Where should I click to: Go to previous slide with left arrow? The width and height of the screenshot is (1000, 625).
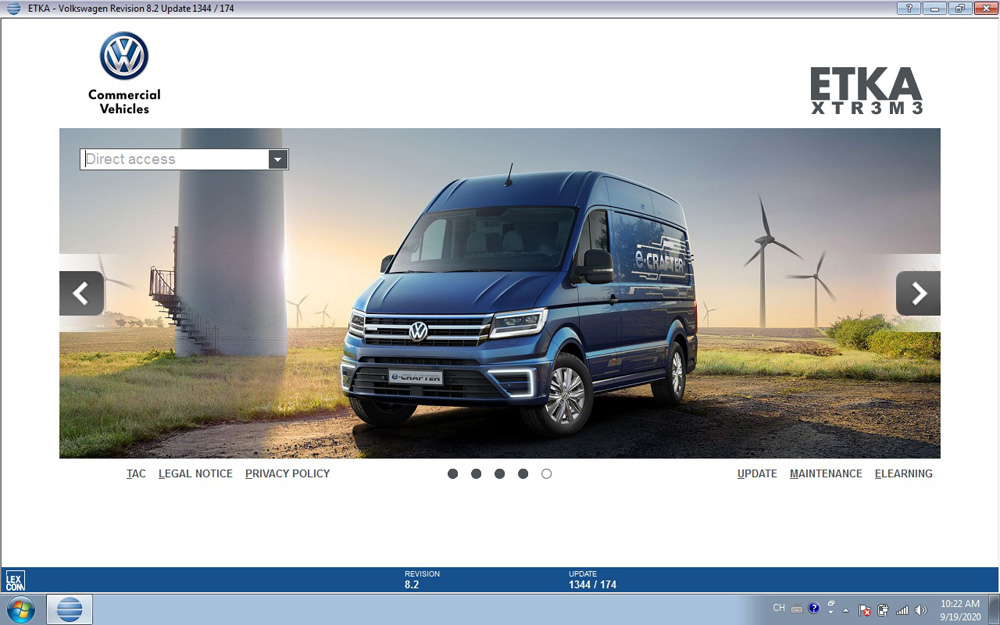(x=82, y=293)
